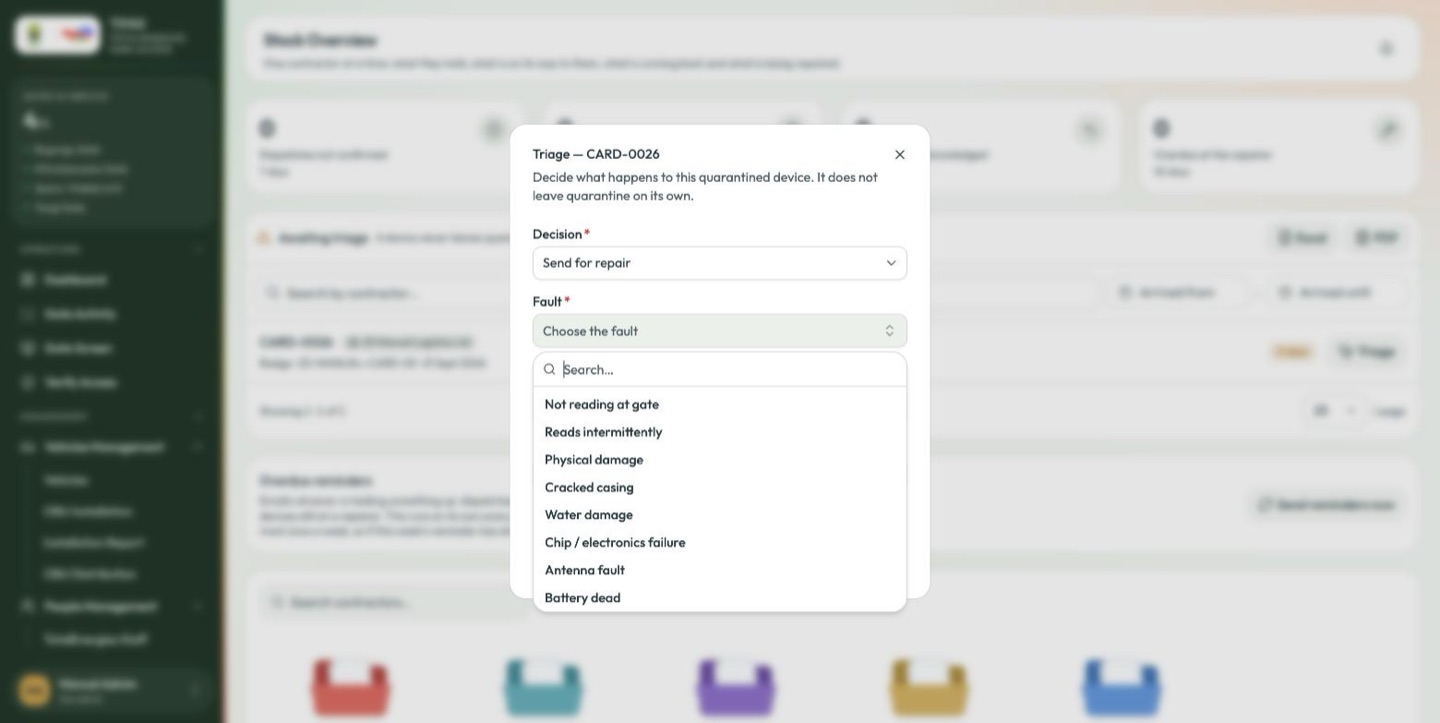The image size is (1440, 723).
Task: Open Dashboard in the sidebar
Action: click(x=75, y=281)
